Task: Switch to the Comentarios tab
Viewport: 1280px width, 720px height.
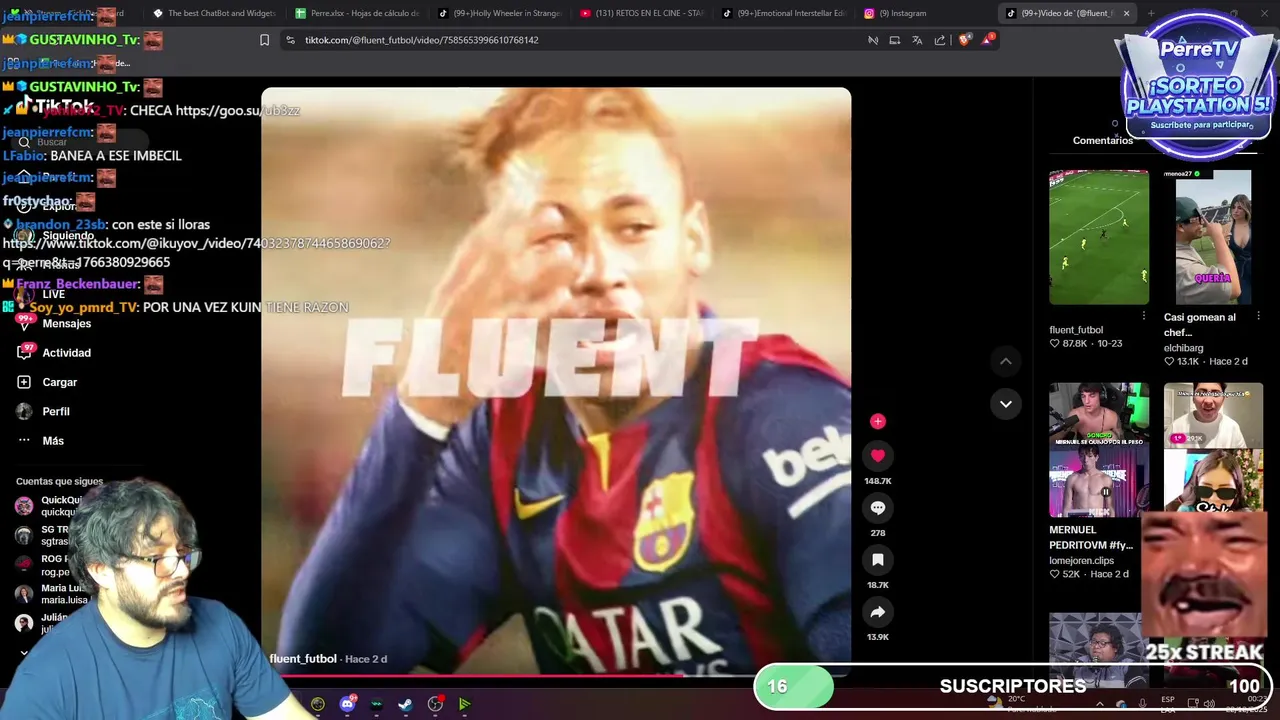Action: (x=1103, y=141)
